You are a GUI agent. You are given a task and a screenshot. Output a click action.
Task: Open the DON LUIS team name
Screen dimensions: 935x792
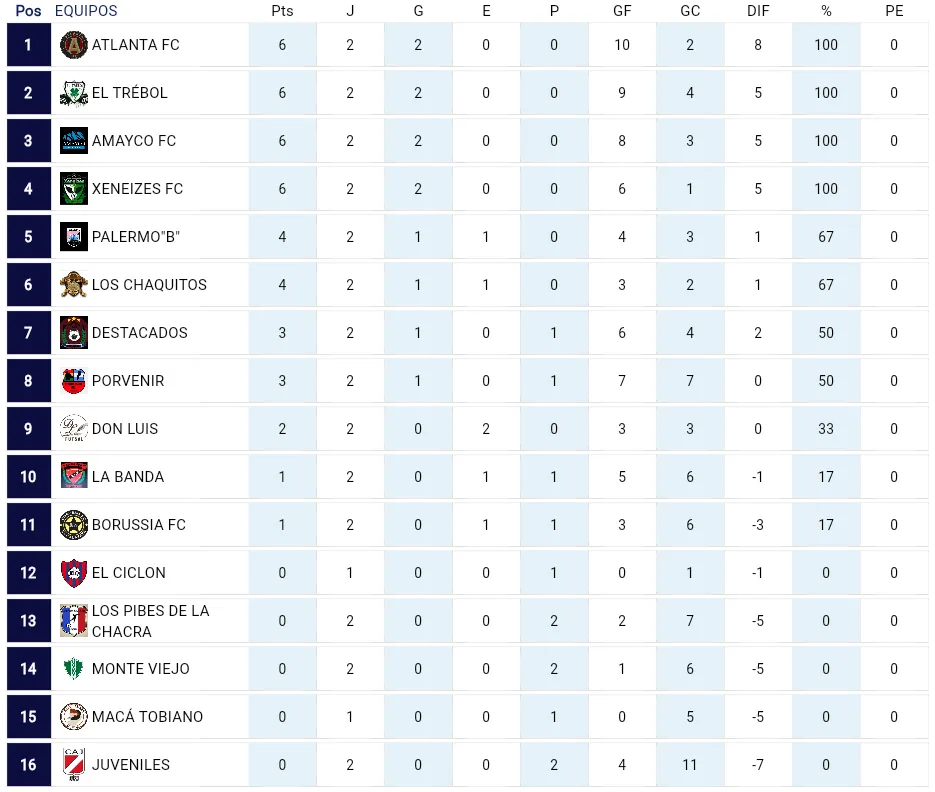(125, 429)
